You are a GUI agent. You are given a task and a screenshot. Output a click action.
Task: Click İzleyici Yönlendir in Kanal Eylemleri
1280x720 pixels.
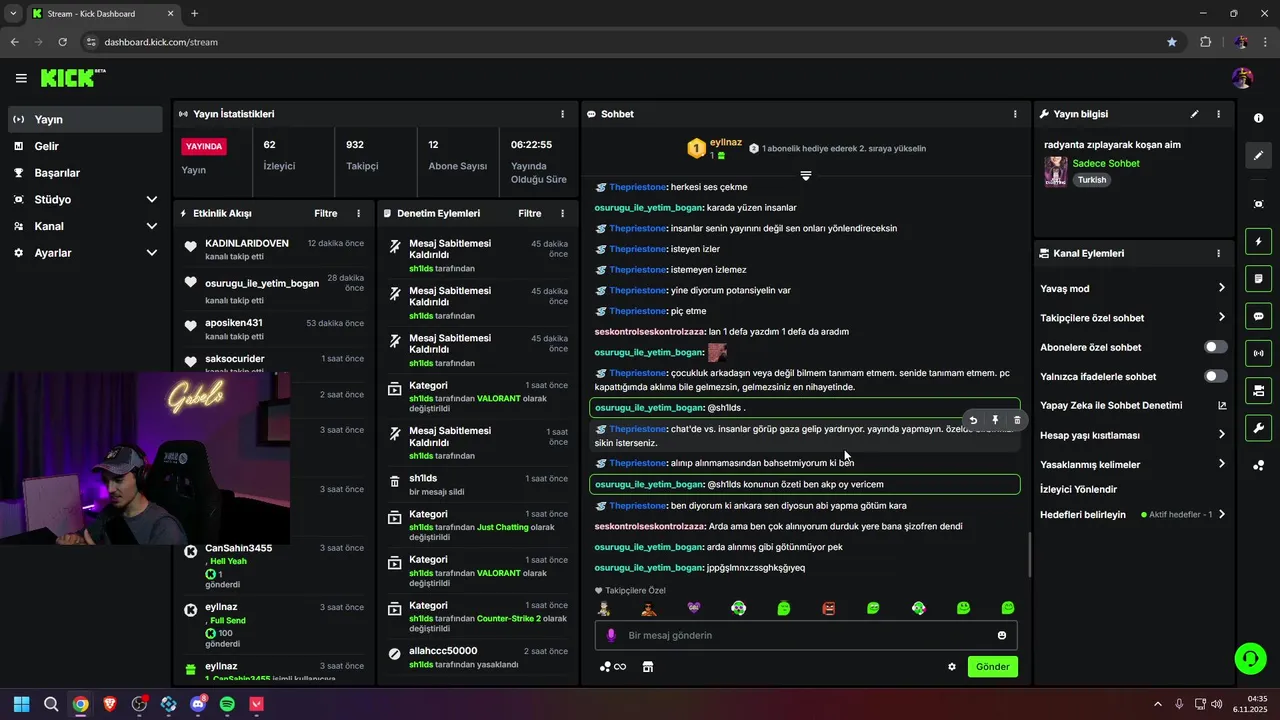tap(1078, 489)
